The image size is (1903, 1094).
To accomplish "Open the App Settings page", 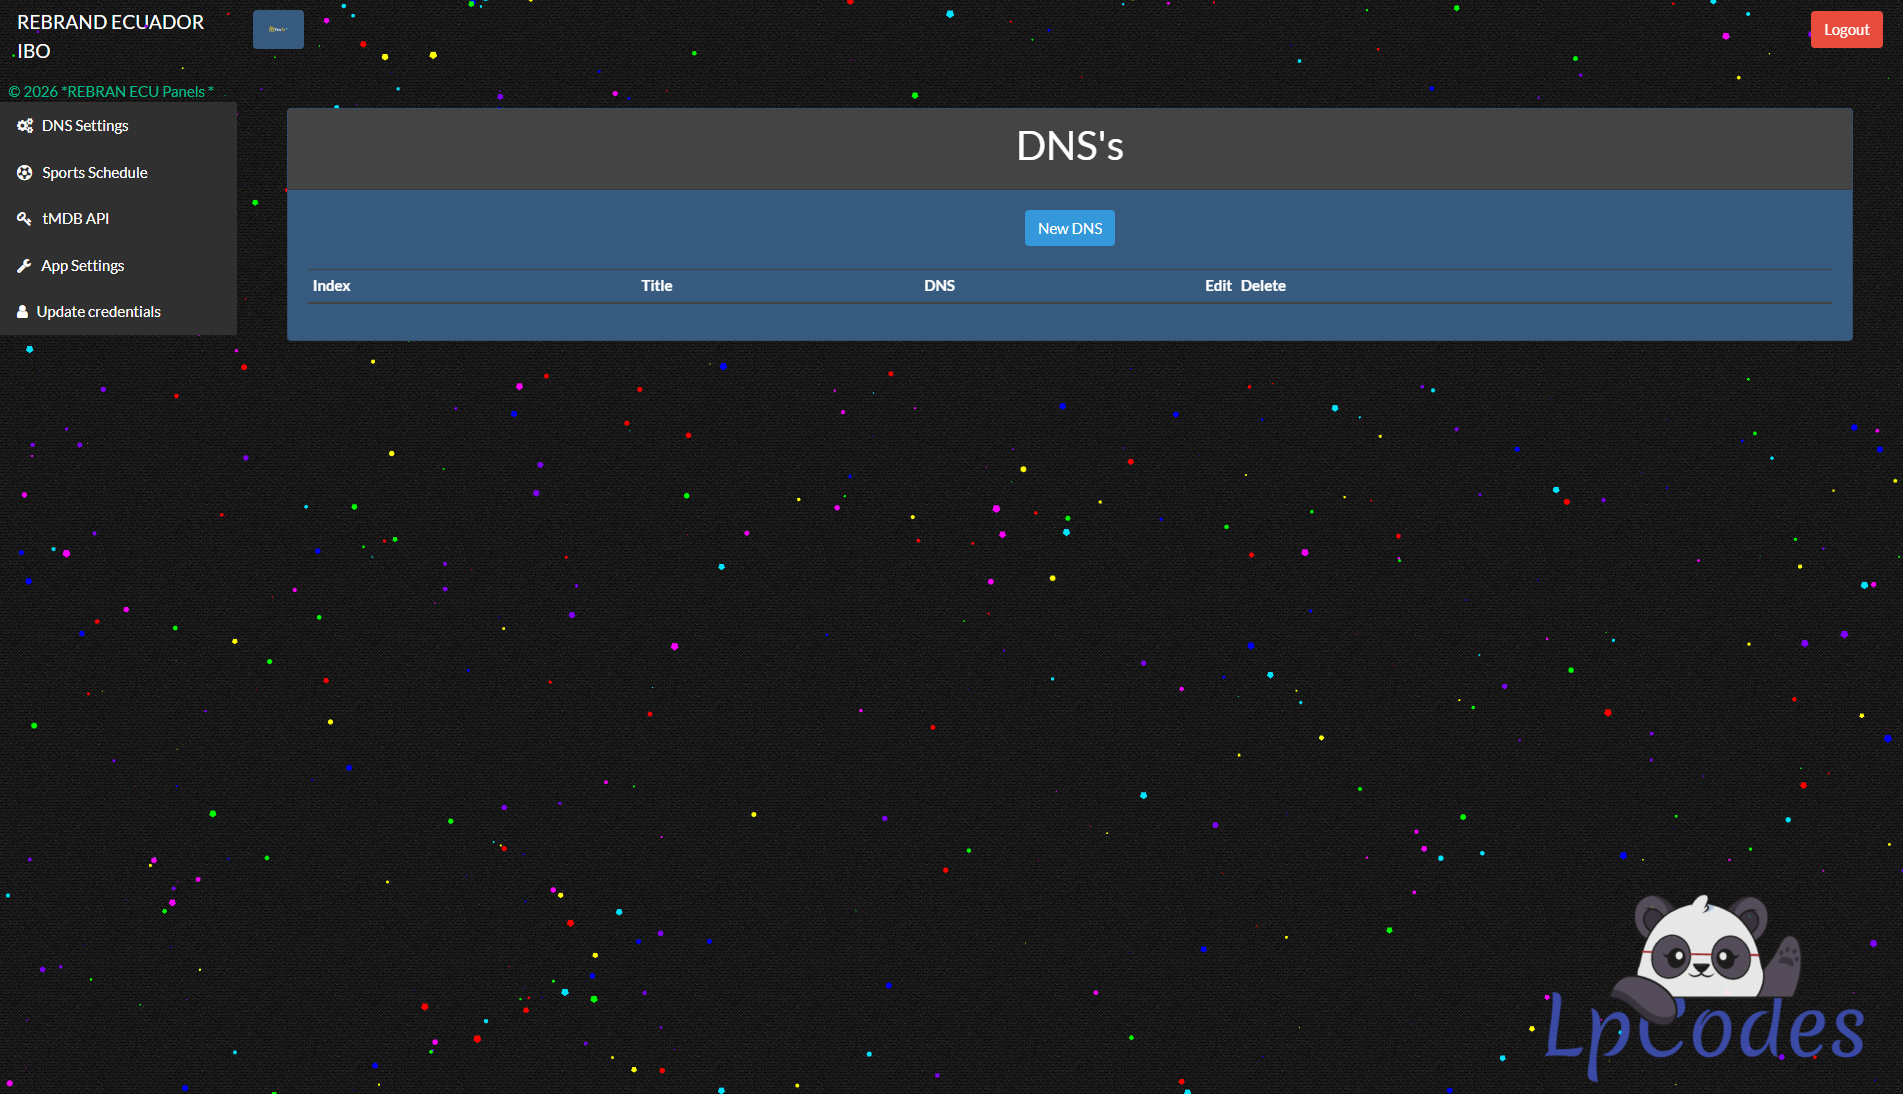I will [x=82, y=266].
